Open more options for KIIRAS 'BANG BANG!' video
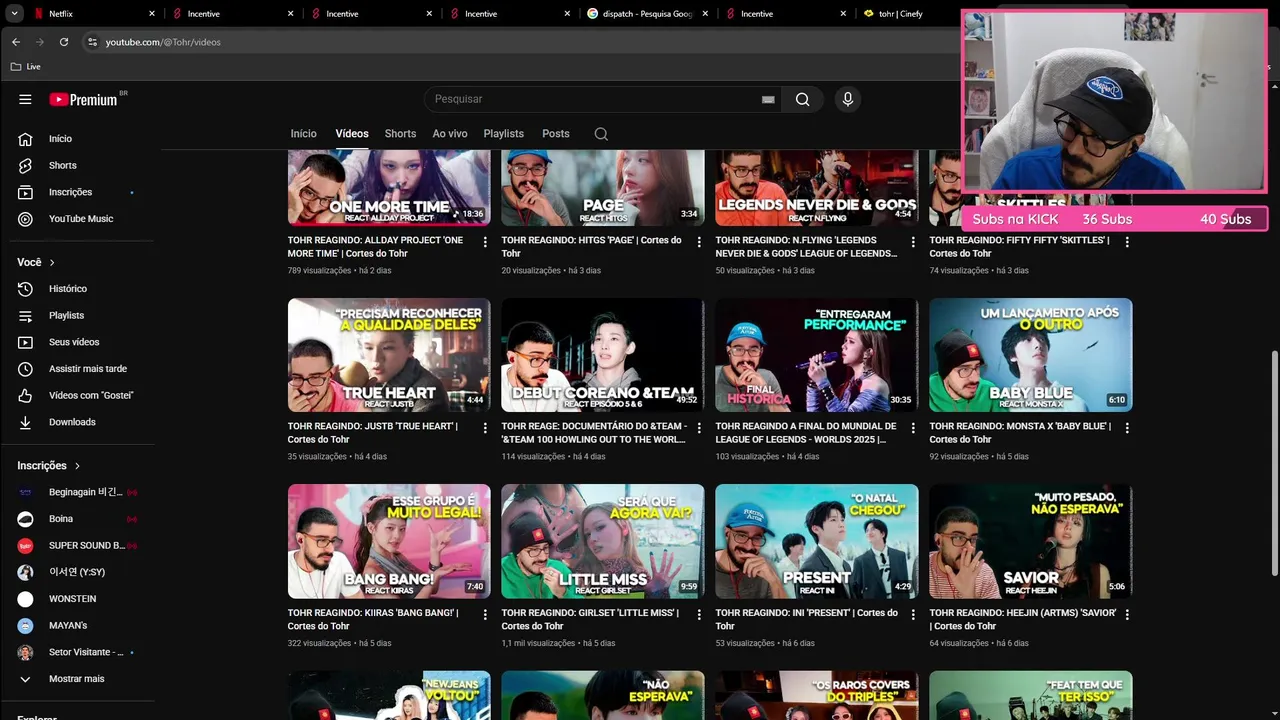The width and height of the screenshot is (1280, 720). (x=485, y=615)
